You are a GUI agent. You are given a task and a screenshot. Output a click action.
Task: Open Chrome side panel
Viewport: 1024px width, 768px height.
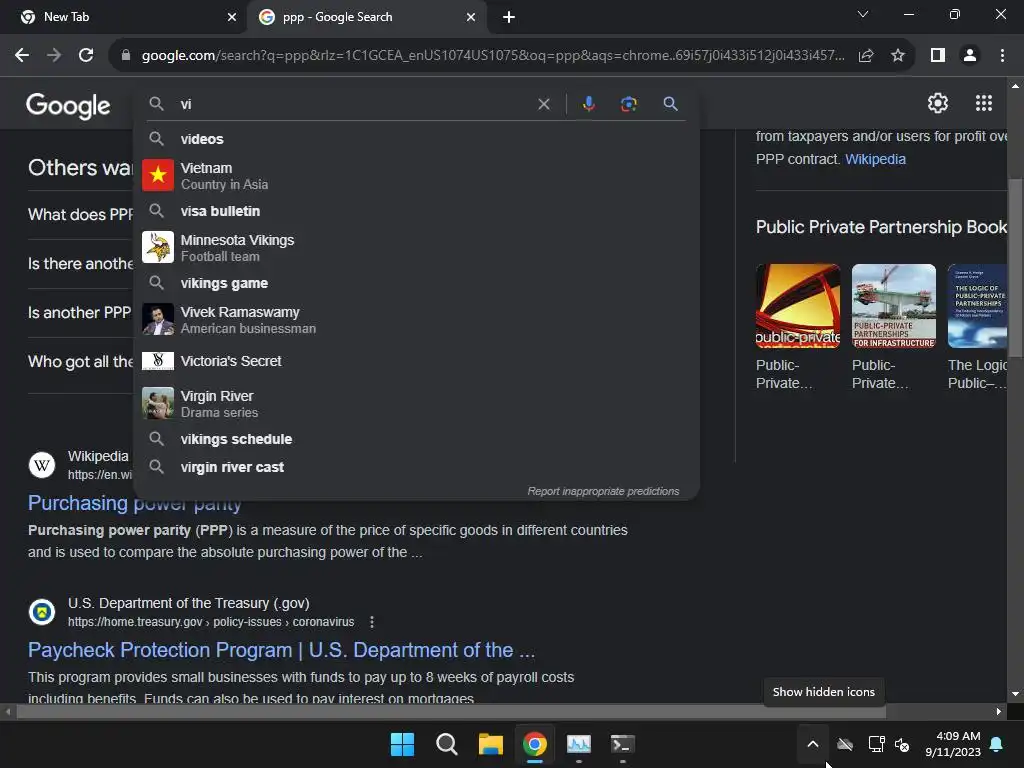click(x=938, y=56)
